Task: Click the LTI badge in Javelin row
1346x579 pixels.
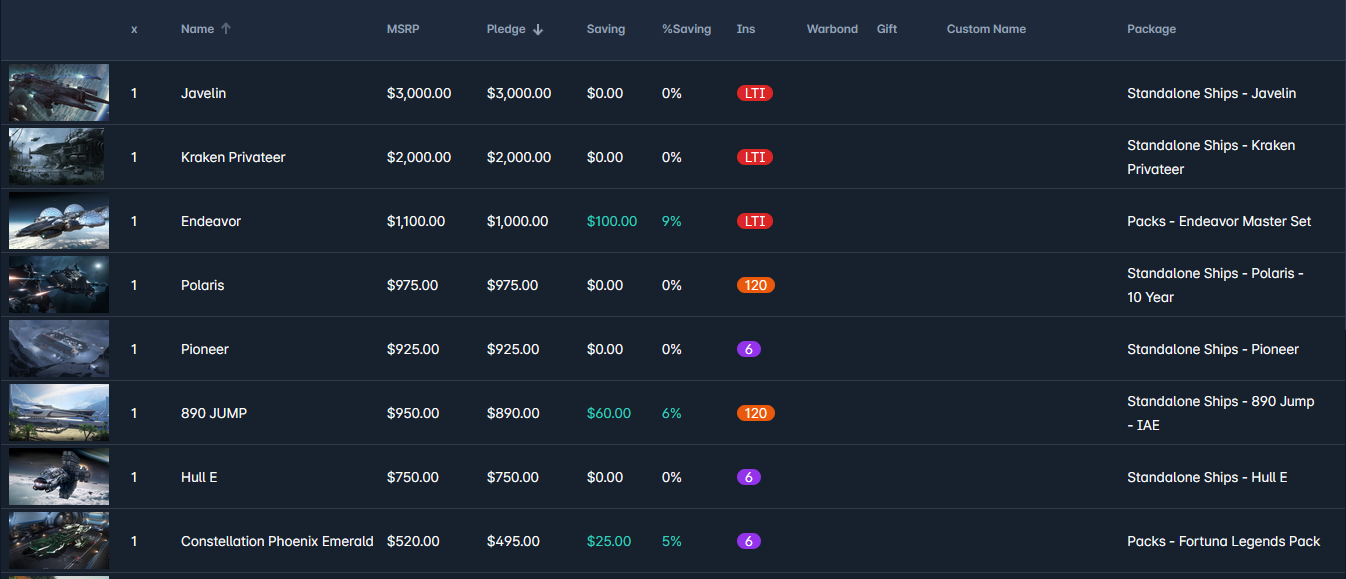Action: [755, 93]
